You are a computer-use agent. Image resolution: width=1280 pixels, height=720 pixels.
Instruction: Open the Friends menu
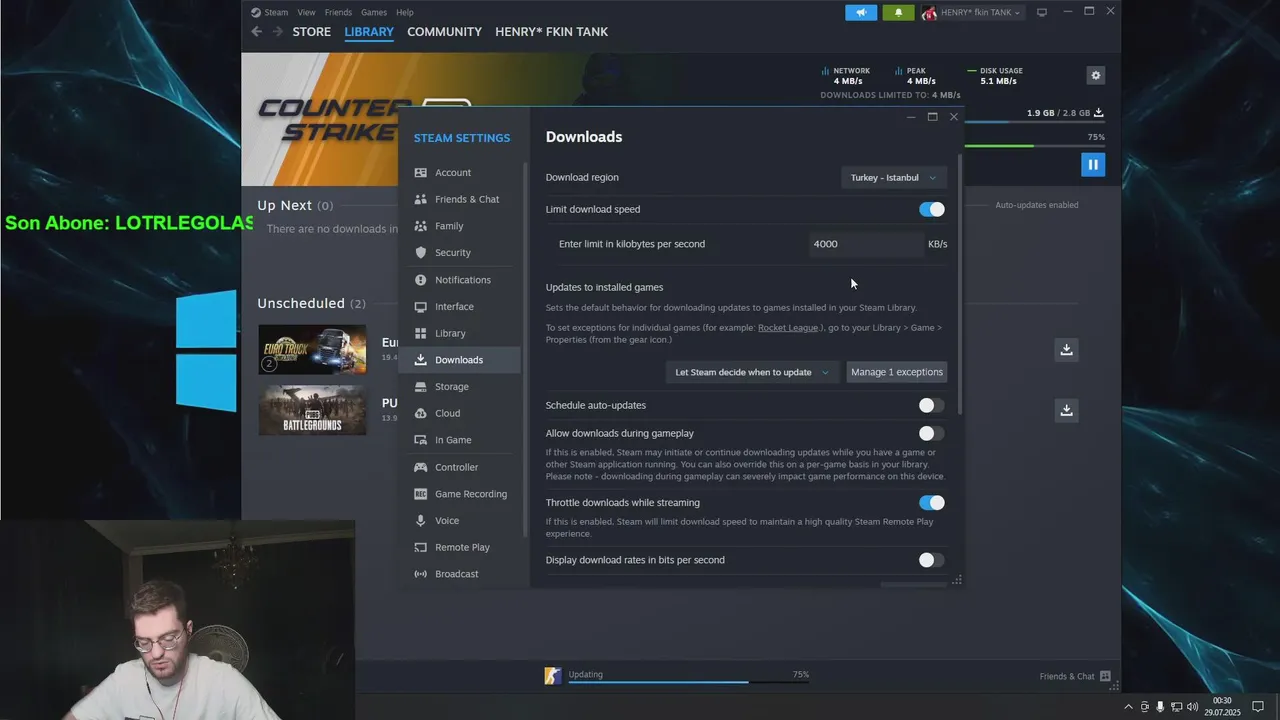pyautogui.click(x=338, y=12)
